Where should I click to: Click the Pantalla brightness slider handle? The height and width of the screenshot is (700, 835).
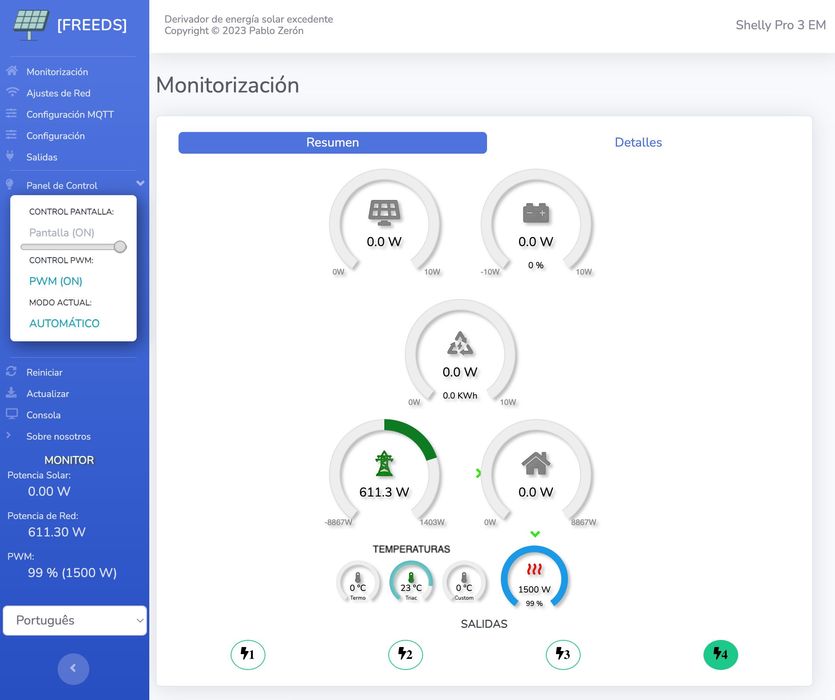(120, 246)
